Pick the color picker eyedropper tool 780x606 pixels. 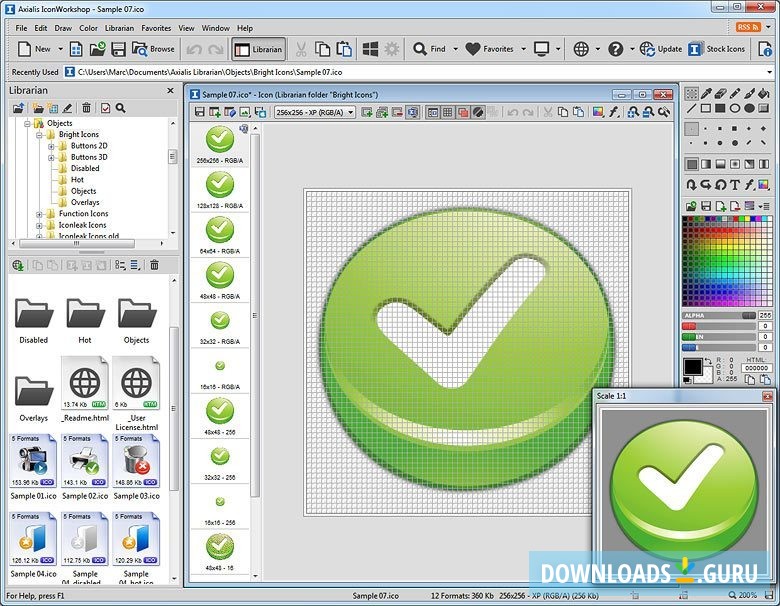pyautogui.click(x=706, y=94)
